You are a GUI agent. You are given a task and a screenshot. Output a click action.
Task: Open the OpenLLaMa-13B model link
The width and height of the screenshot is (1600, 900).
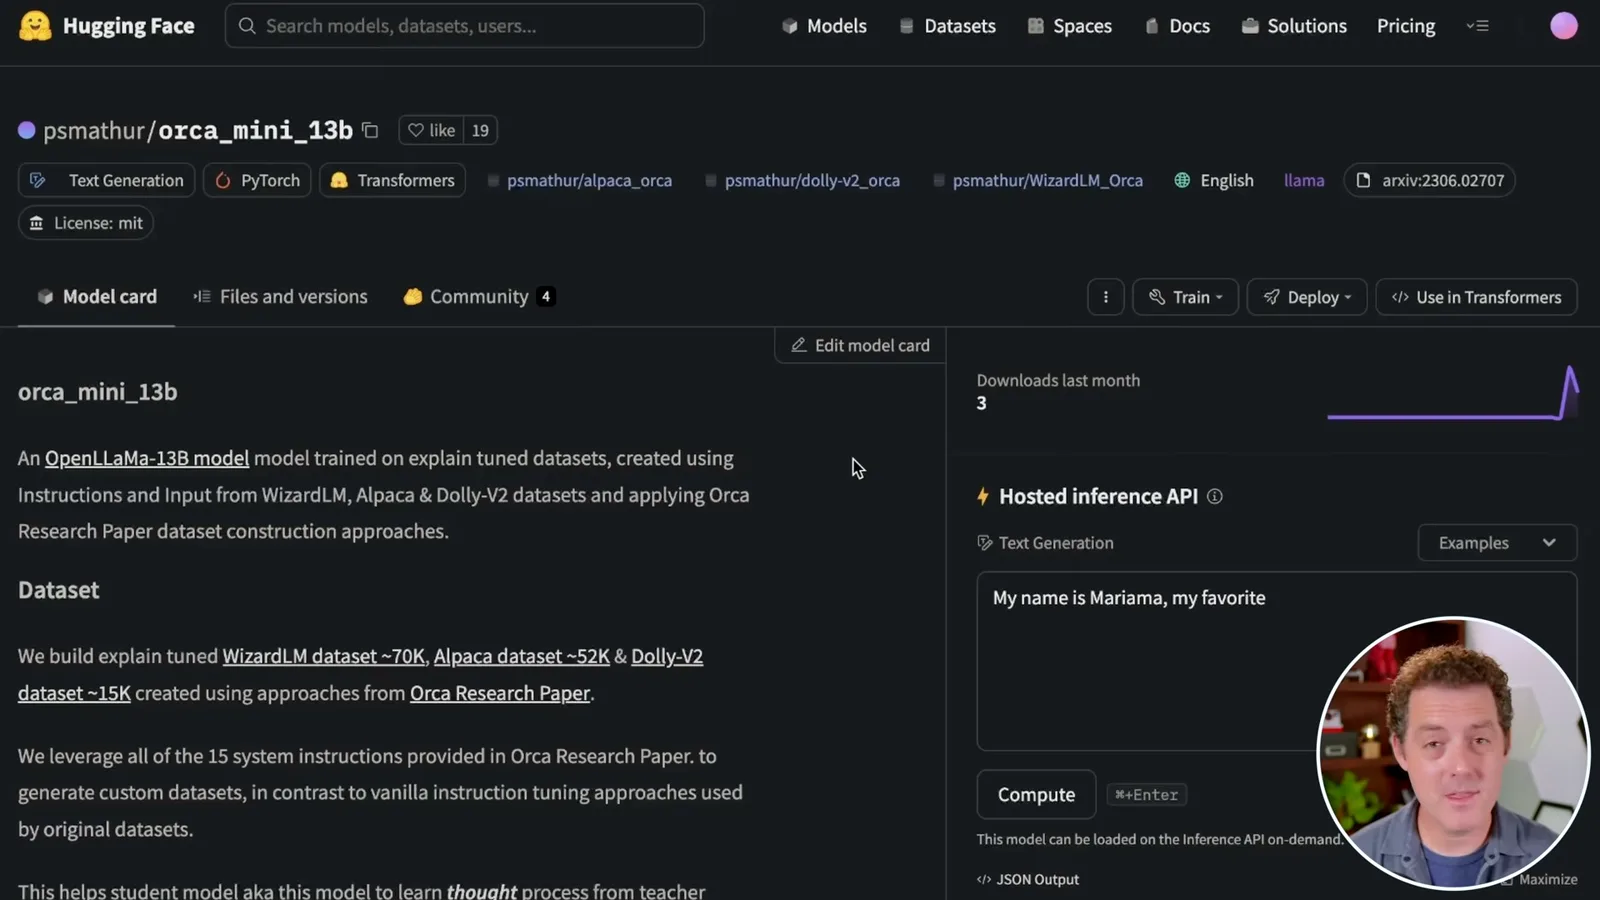click(x=147, y=458)
